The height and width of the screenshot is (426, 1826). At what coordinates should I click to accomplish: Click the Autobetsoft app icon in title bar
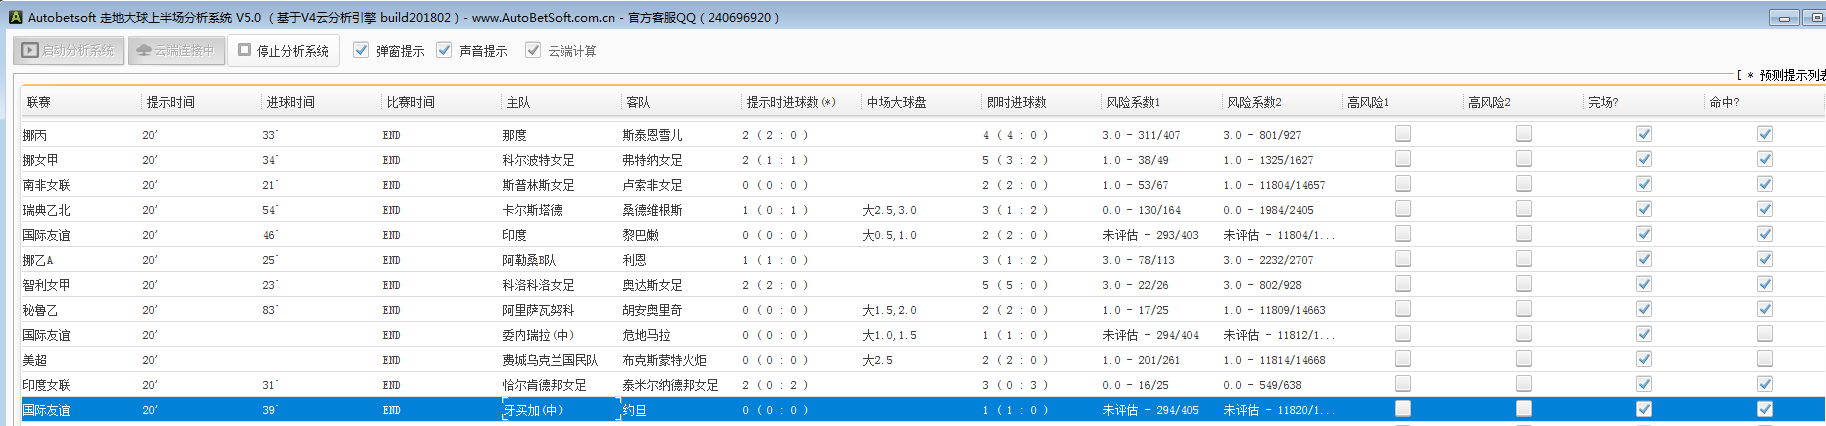15,17
